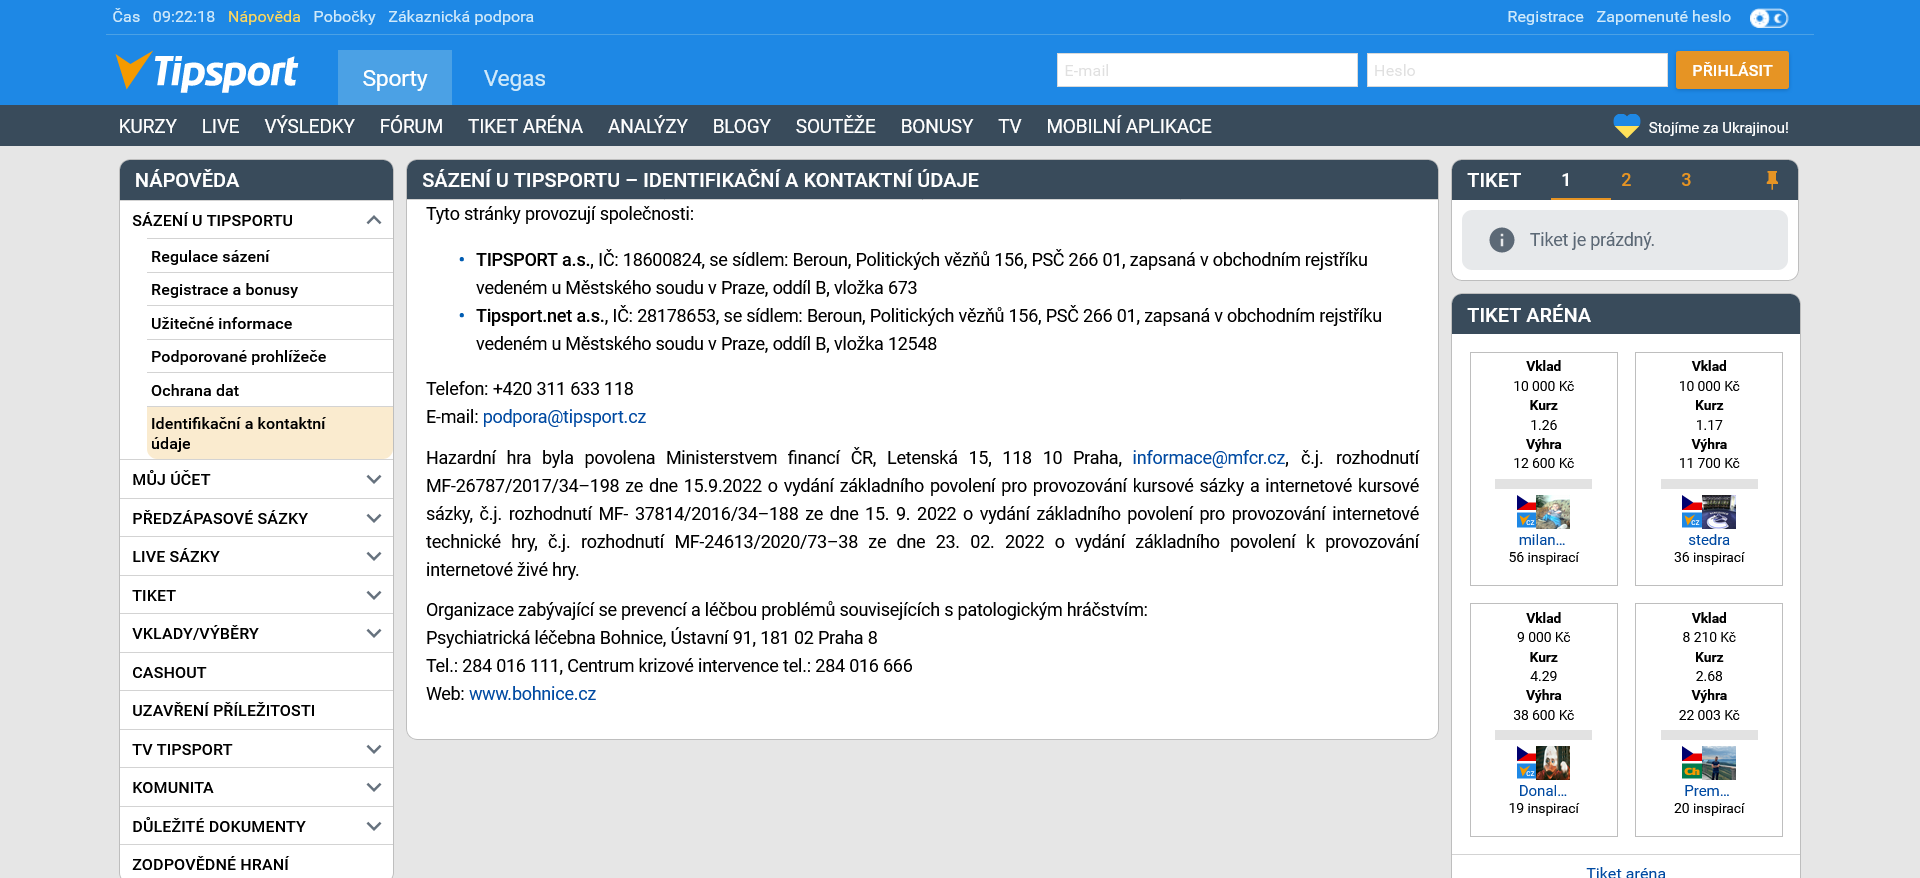
Task: Open the Soutěže menu item
Action: (x=836, y=126)
